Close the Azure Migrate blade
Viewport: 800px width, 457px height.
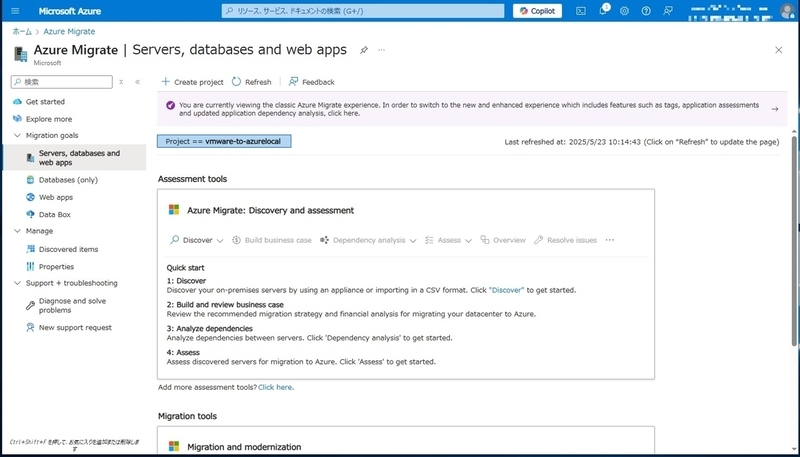click(x=779, y=50)
